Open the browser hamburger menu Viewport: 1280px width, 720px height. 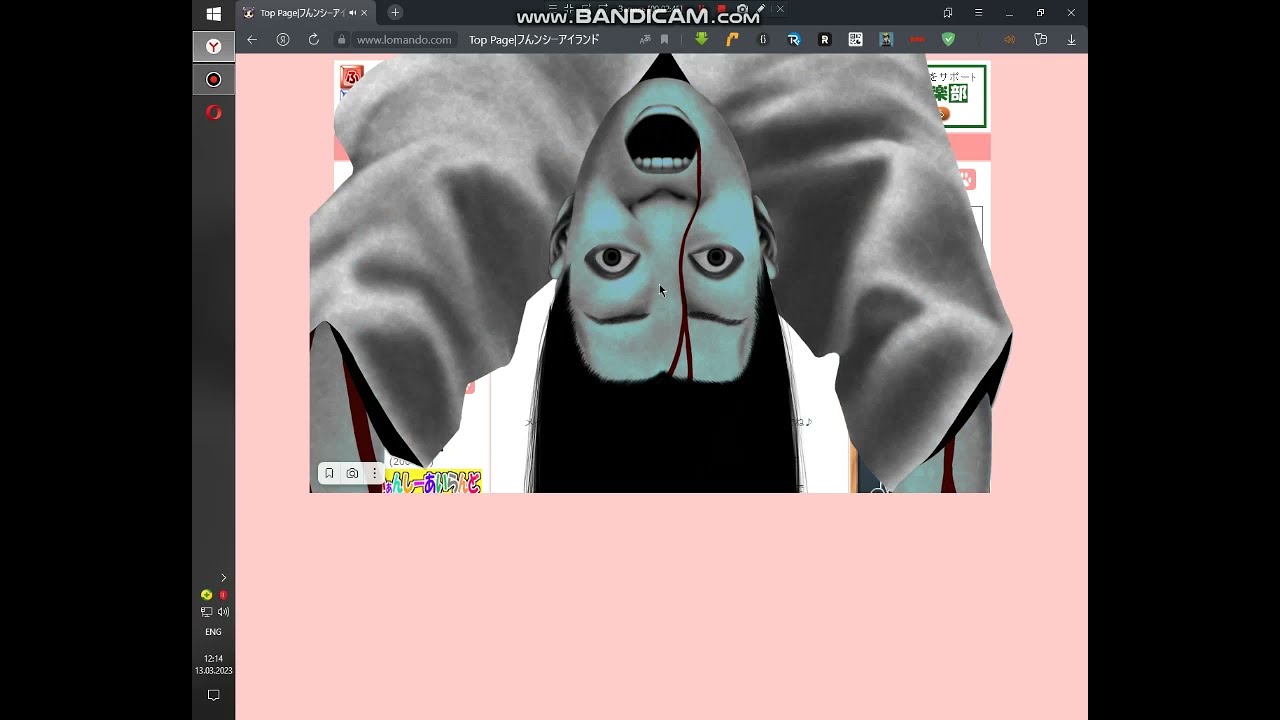pyautogui.click(x=979, y=13)
